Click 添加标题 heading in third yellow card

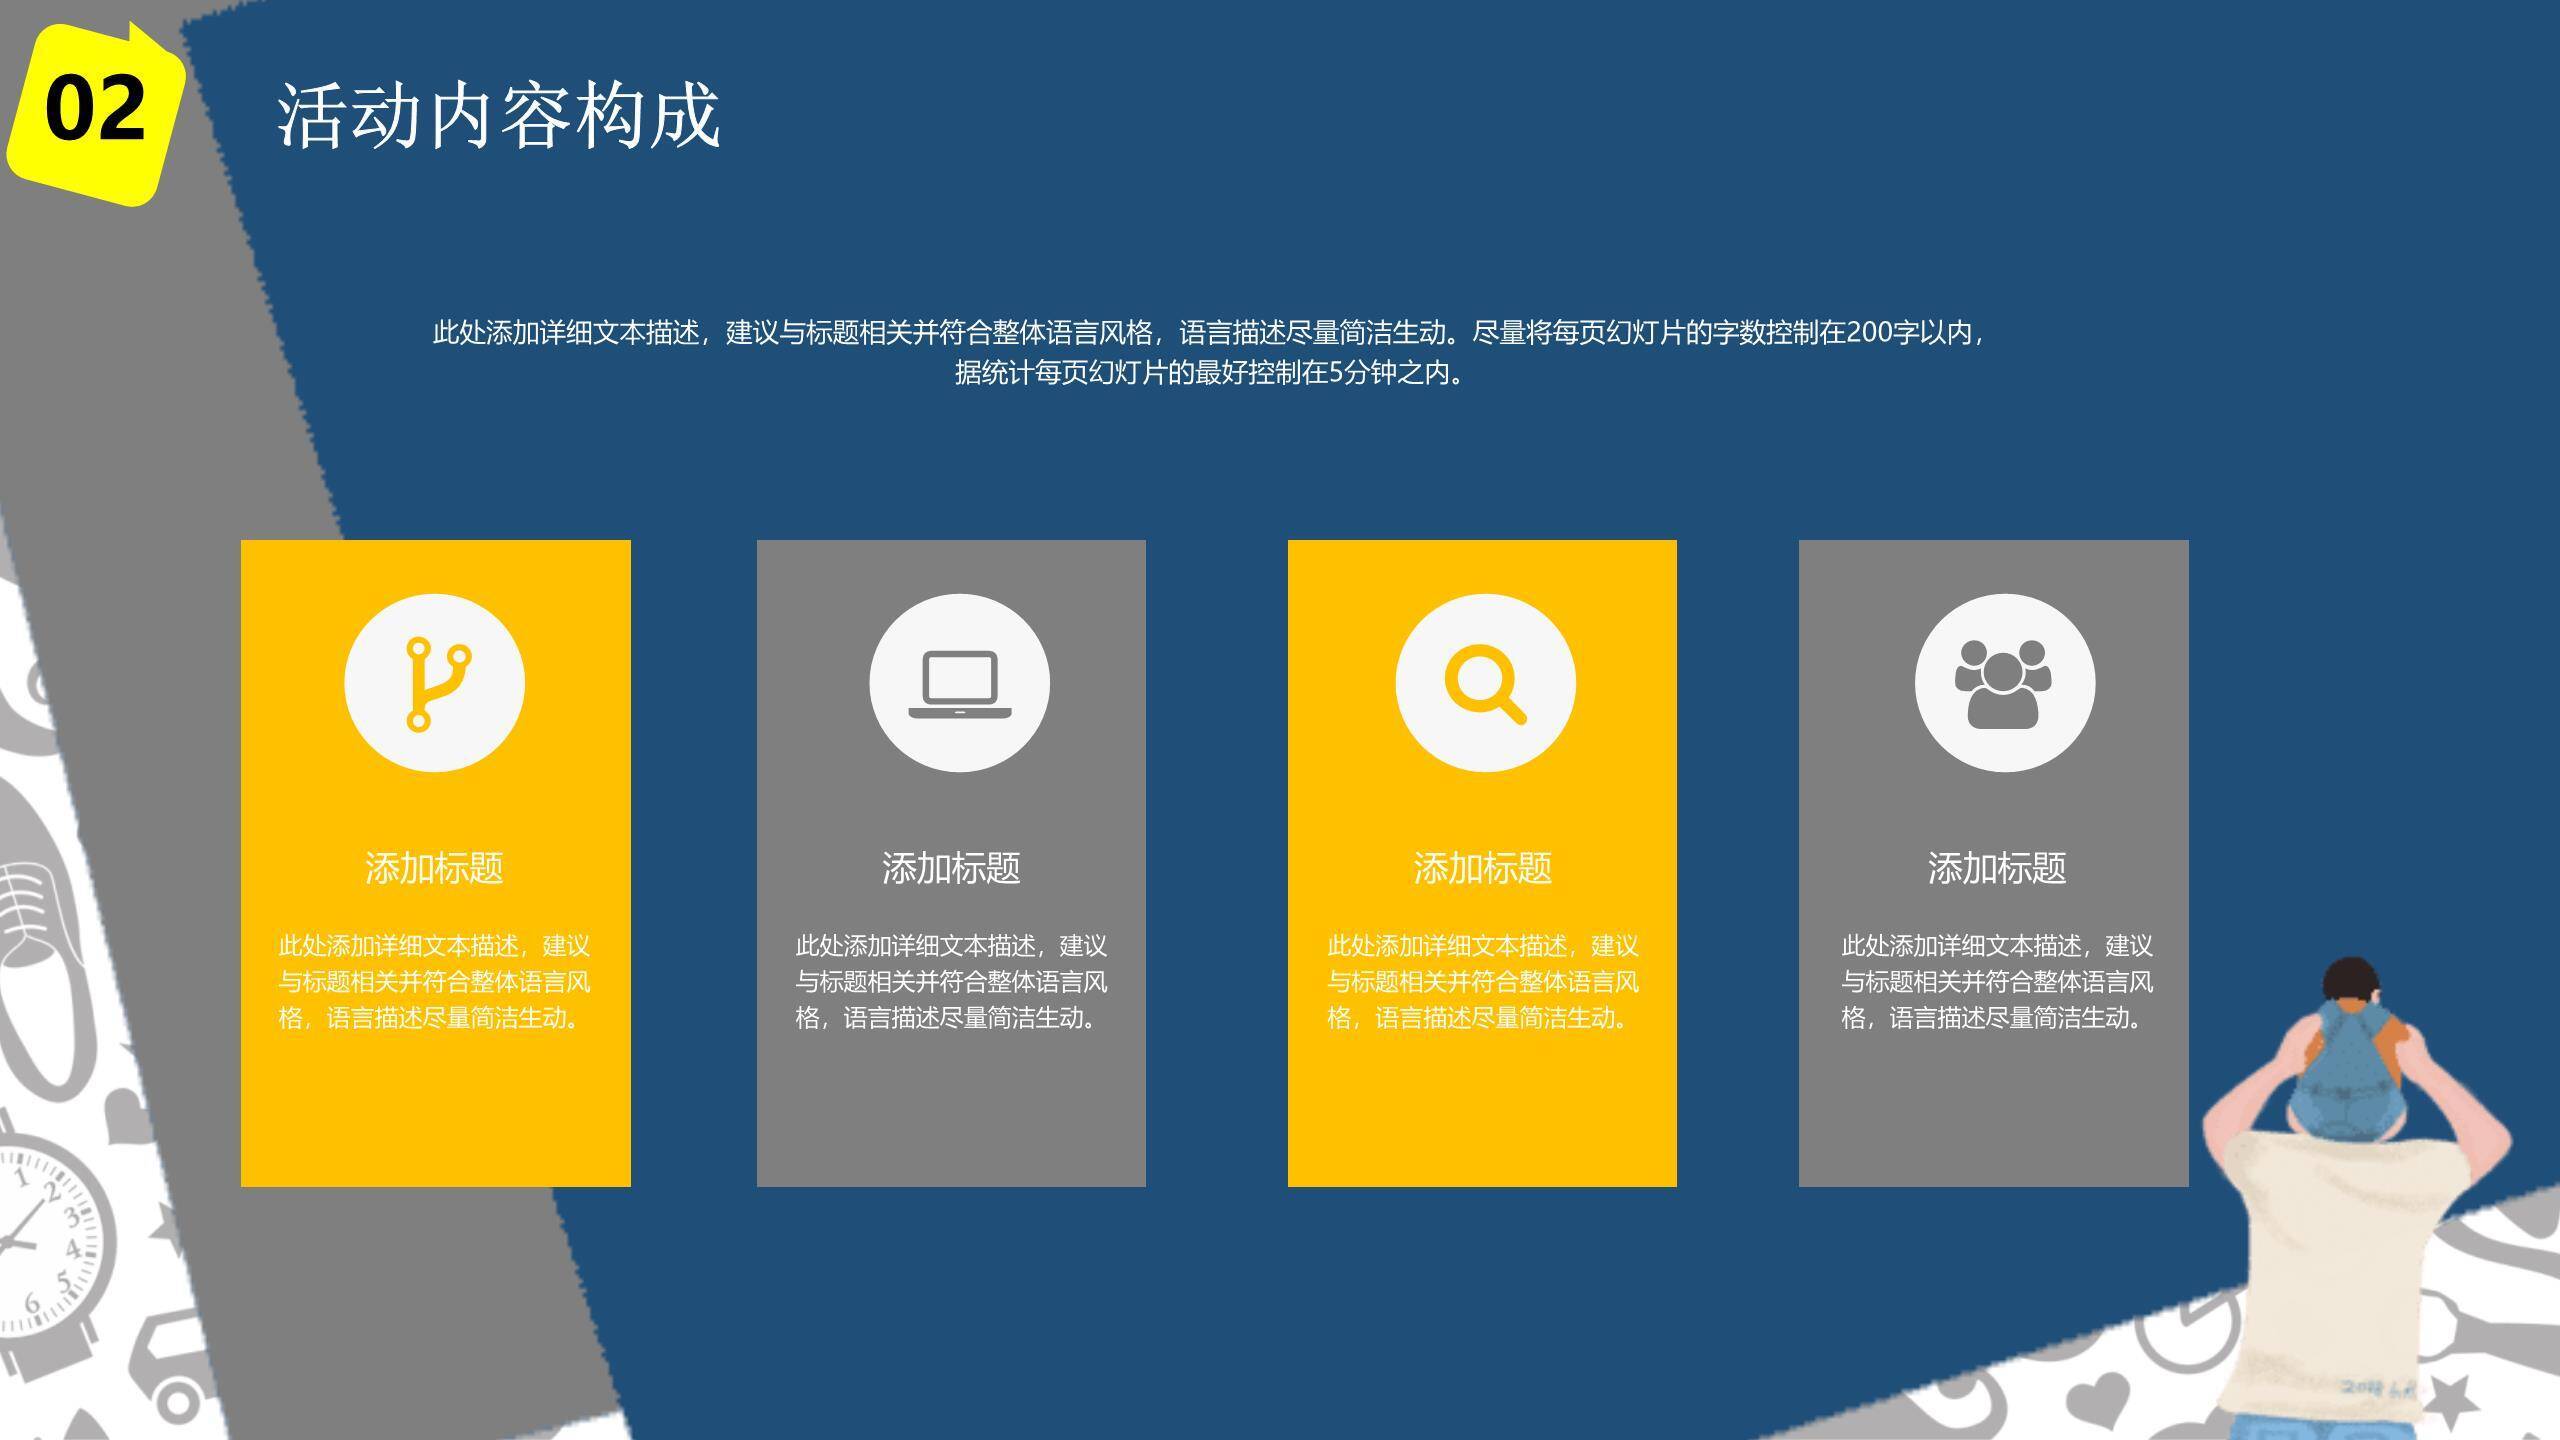coord(1482,867)
